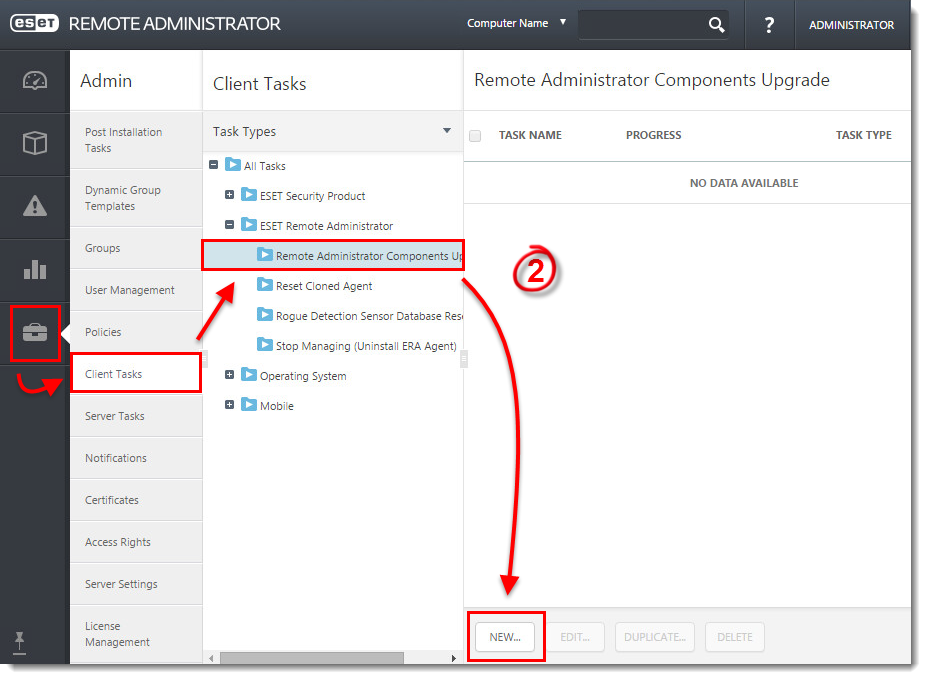Open Server Settings menu item
The height and width of the screenshot is (679, 926).
(136, 583)
